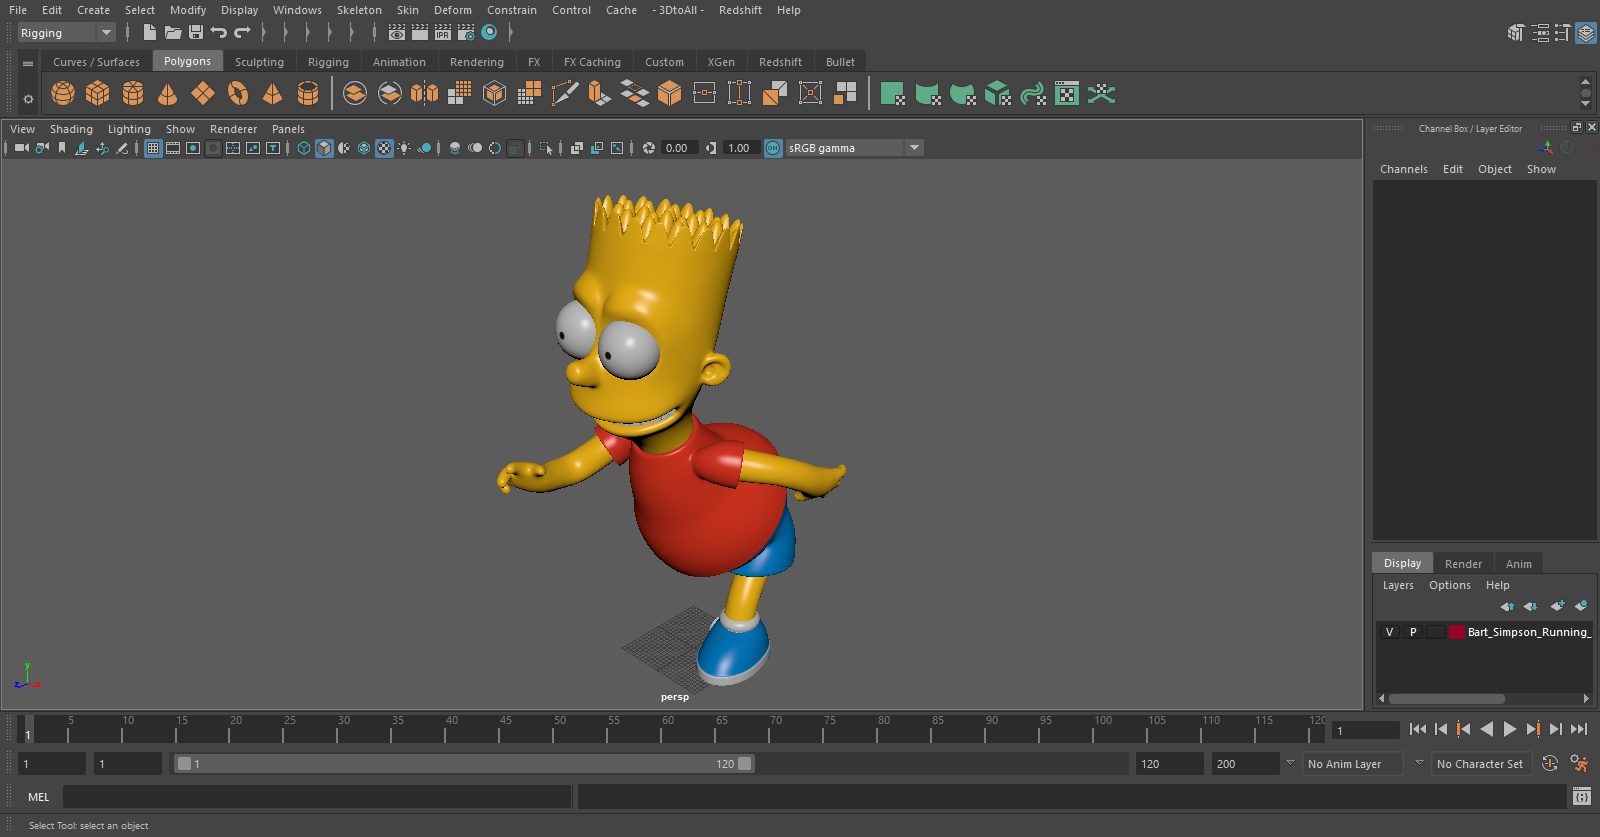Click the time range slider bar
Image resolution: width=1600 pixels, height=837 pixels.
465,764
